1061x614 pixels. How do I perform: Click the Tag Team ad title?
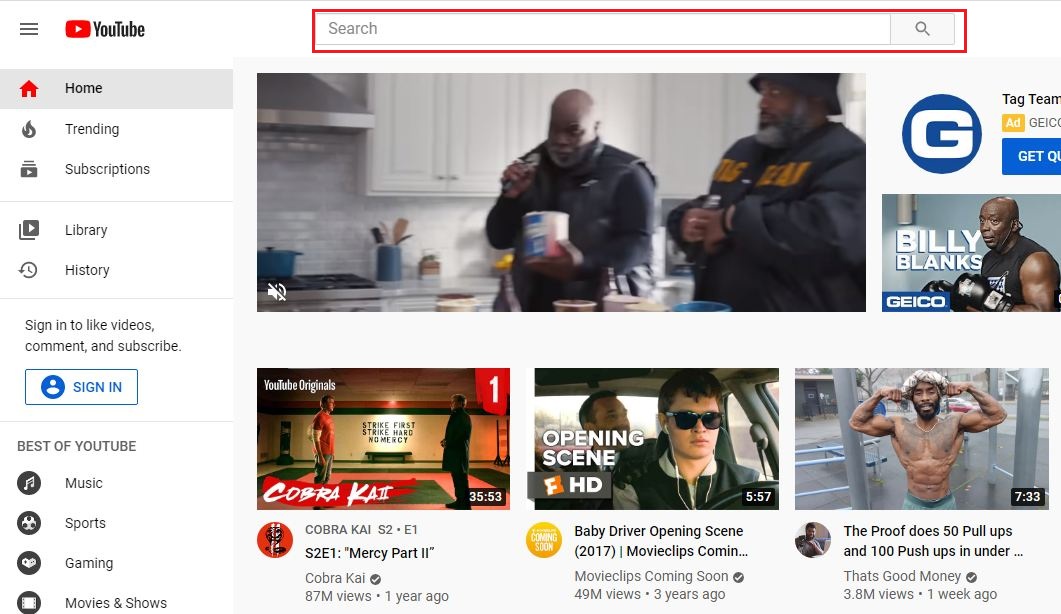[1031, 99]
